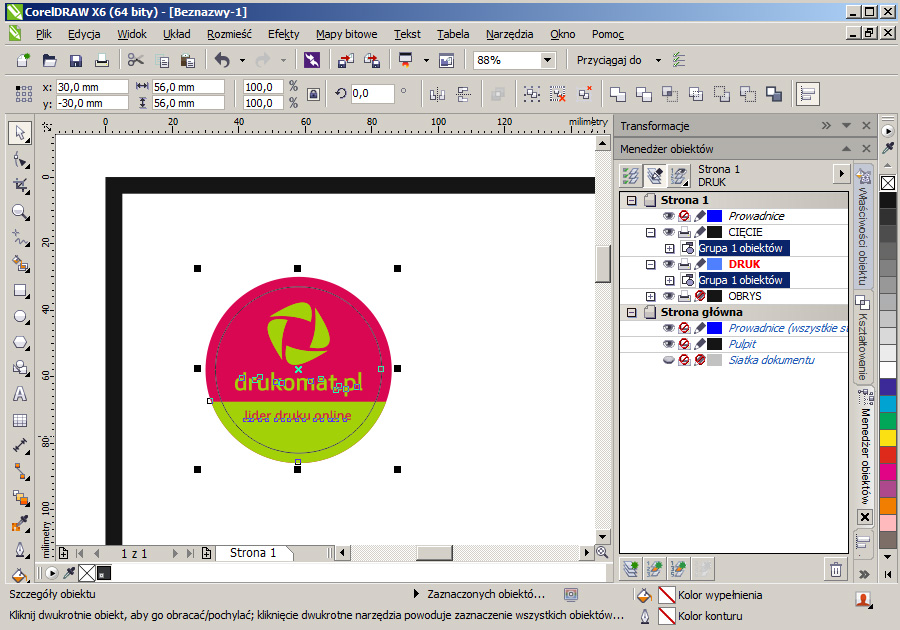Click the Paste clipboard icon
900x630 pixels.
pyautogui.click(x=188, y=60)
